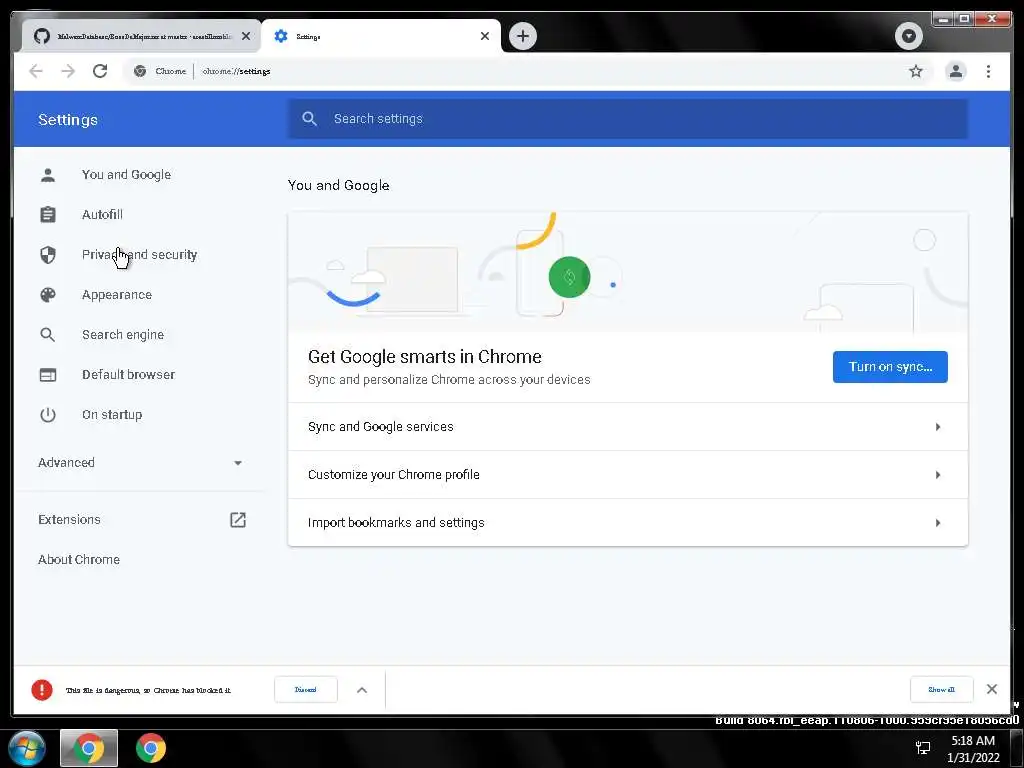Image resolution: width=1024 pixels, height=768 pixels.
Task: Click Show all downloads
Action: pyautogui.click(x=941, y=690)
